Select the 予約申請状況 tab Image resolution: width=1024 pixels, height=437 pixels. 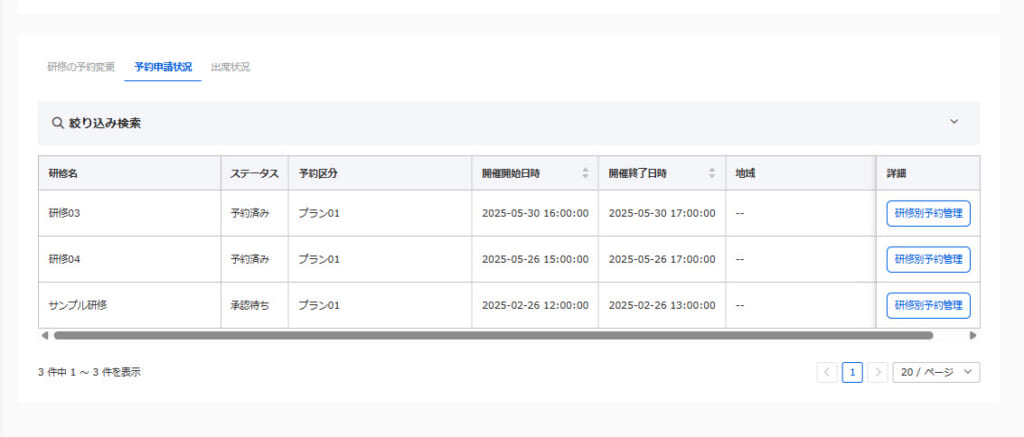(x=163, y=67)
